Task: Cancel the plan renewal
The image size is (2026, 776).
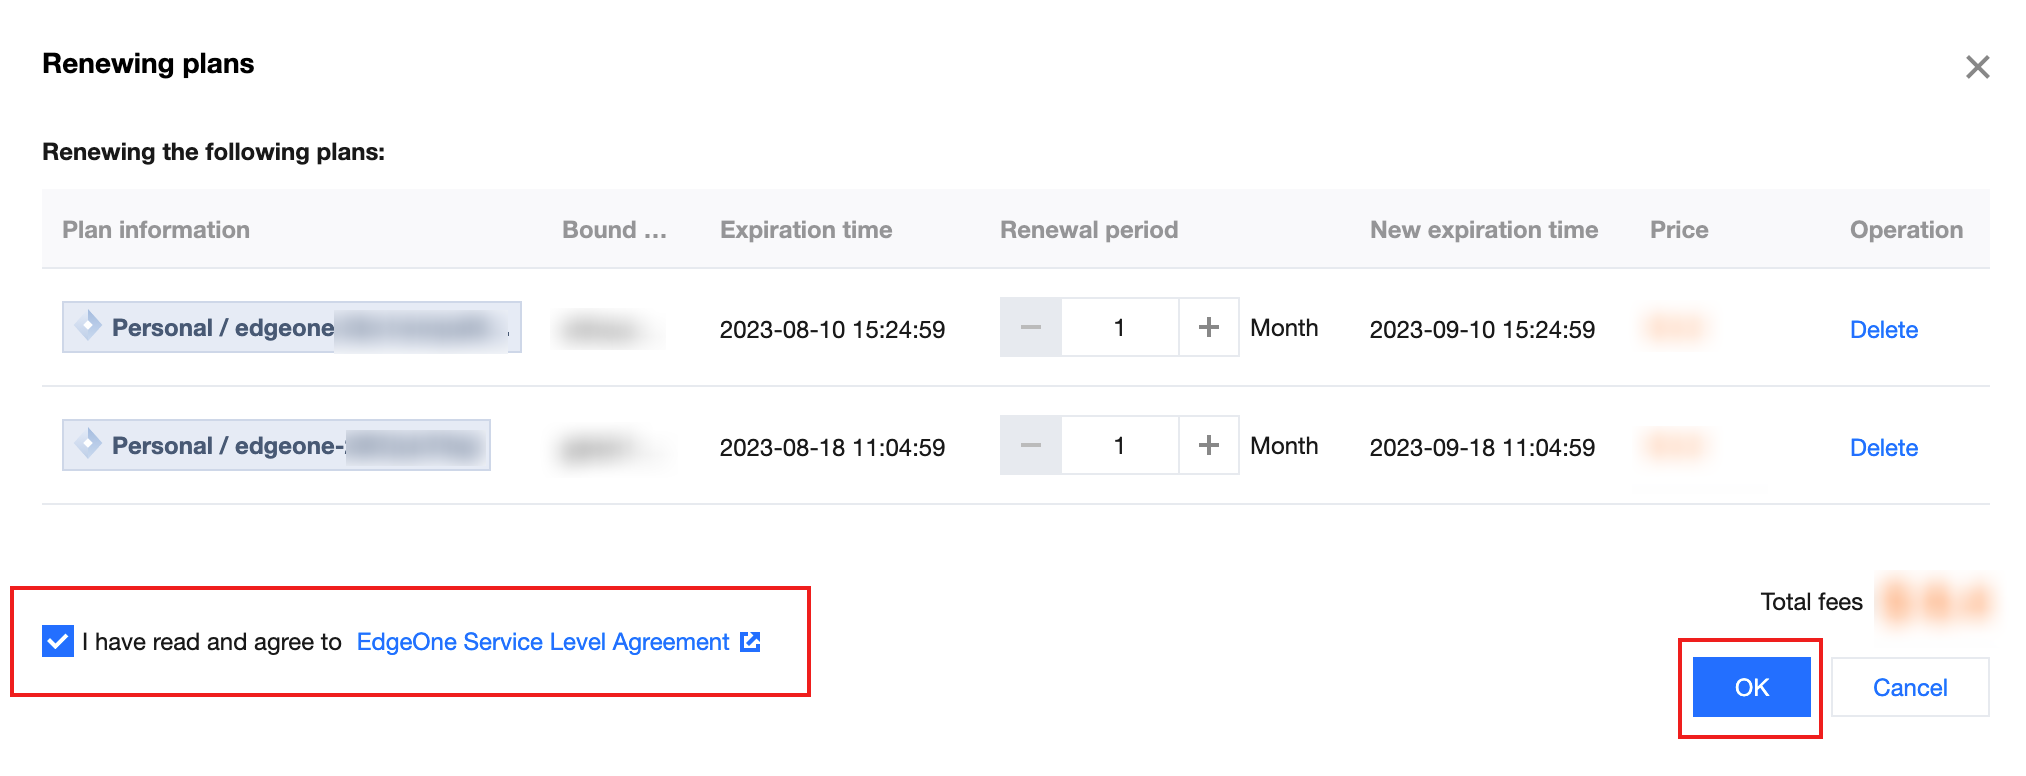Action: (x=1909, y=687)
